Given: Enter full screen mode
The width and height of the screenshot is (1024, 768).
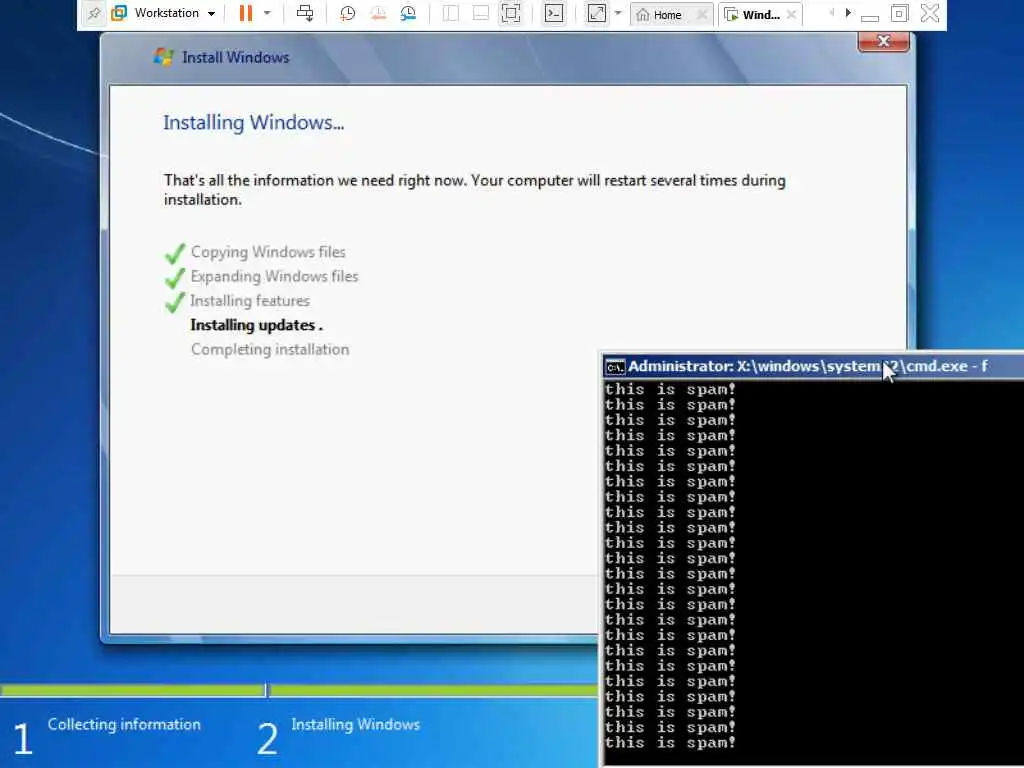Looking at the screenshot, I should 511,13.
